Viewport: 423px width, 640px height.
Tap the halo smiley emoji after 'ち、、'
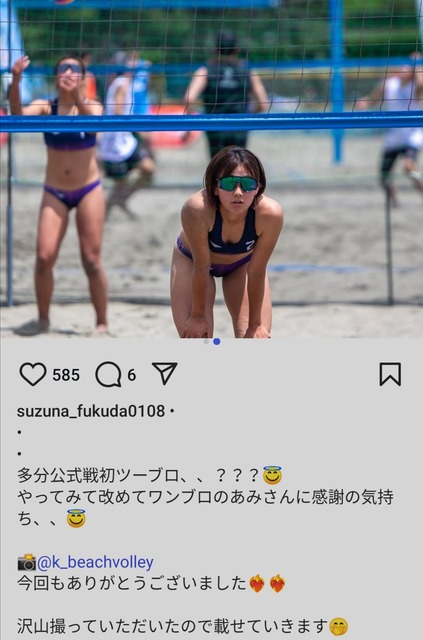click(76, 518)
